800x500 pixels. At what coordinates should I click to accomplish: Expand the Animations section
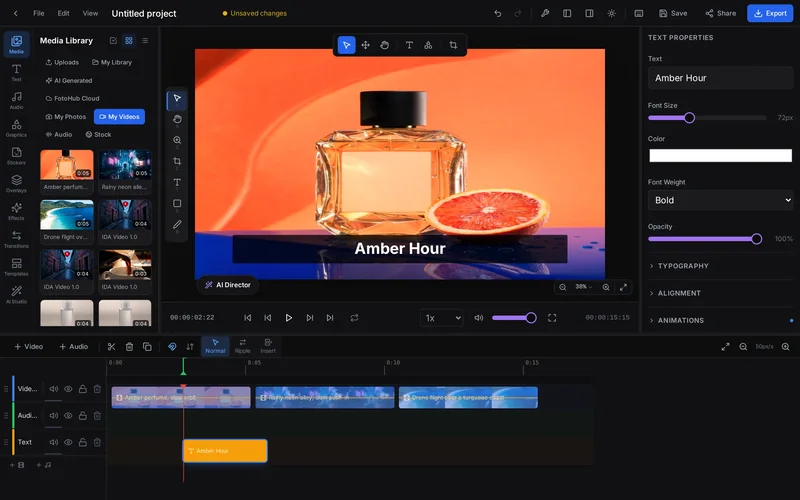tap(720, 320)
